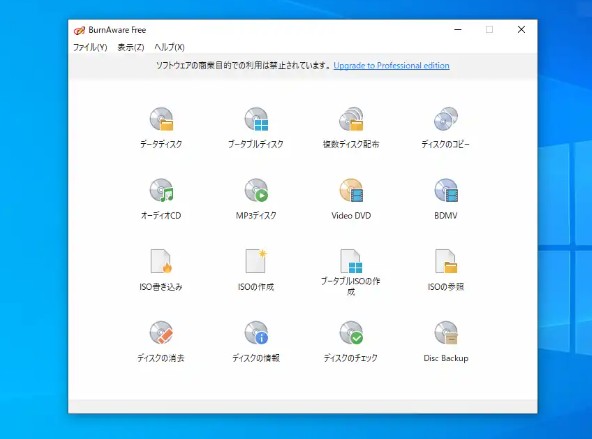Start ディスクのコピー disc copy tool
Viewport: 592px width, 439px height.
[x=446, y=128]
